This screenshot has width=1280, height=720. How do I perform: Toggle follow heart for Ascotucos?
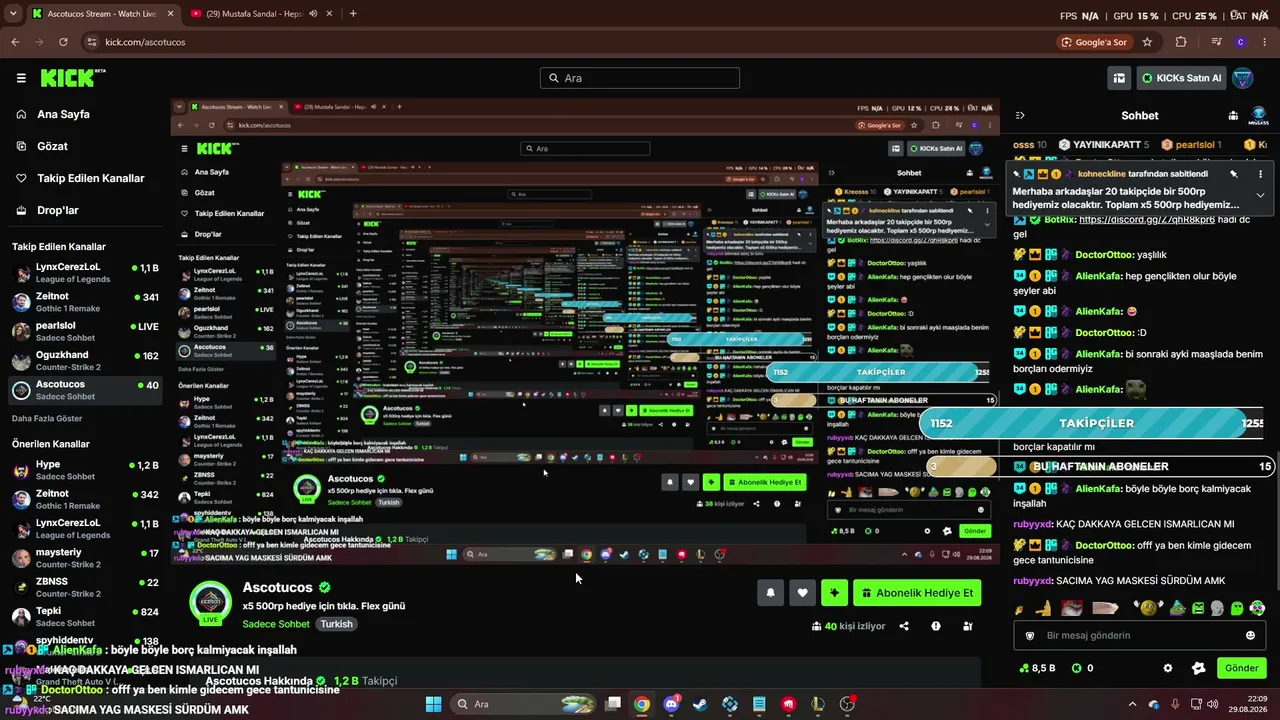[x=802, y=593]
